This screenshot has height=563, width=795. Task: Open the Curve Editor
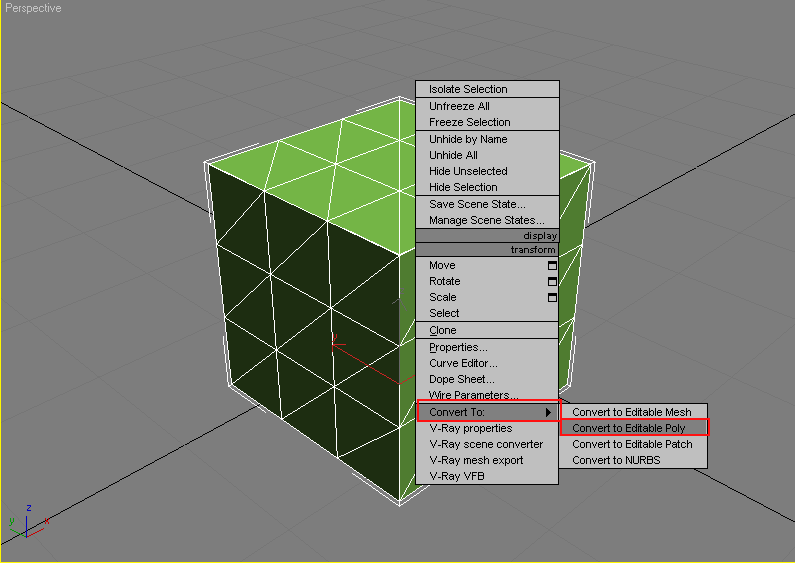click(487, 363)
